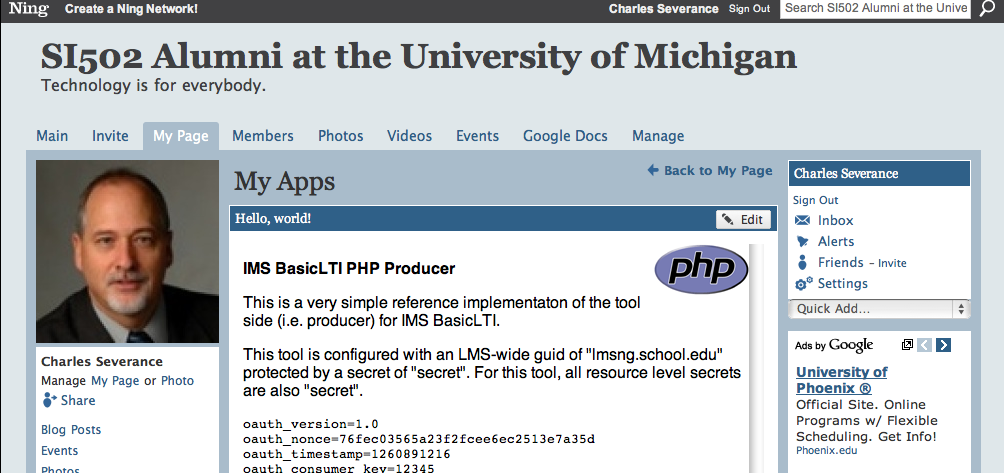Click Edit on Hello, world! app
1004x473 pixels.
(x=743, y=220)
